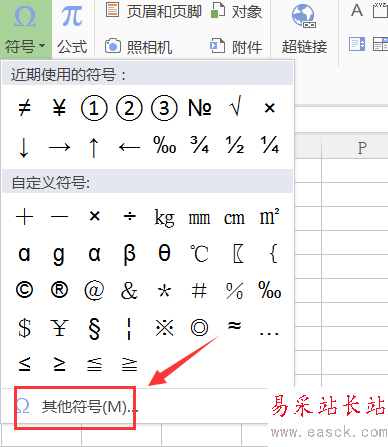The width and height of the screenshot is (388, 447).
Task: Insert the m² square meter symbol
Action: pyautogui.click(x=269, y=216)
